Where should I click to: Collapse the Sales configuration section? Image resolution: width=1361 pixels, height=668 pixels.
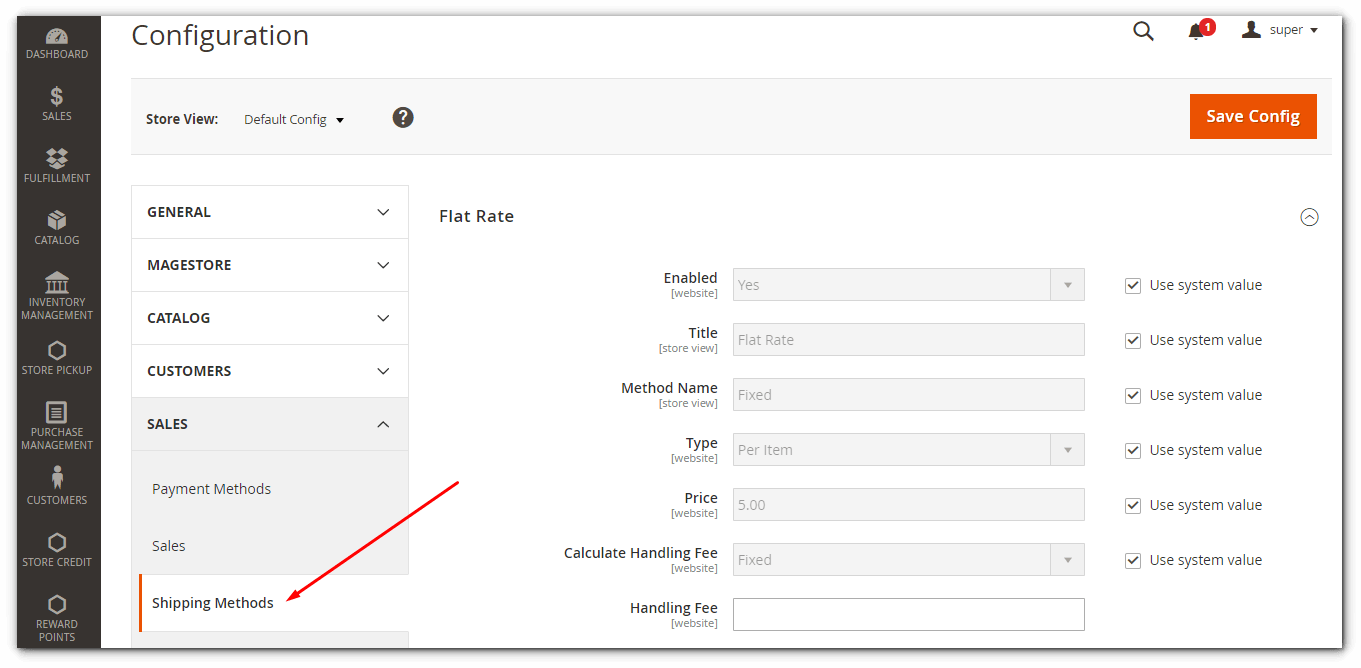270,424
